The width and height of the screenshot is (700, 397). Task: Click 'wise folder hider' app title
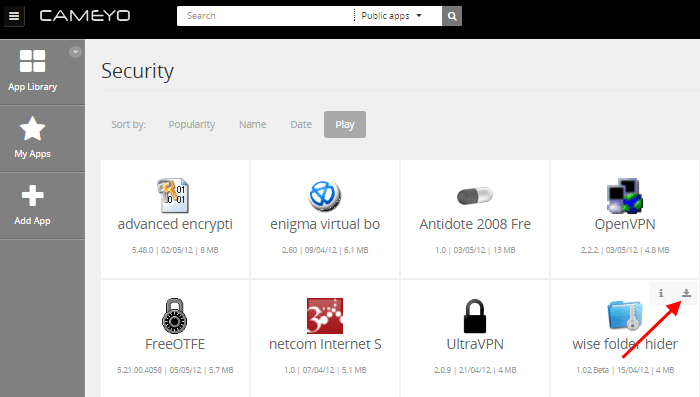(625, 344)
